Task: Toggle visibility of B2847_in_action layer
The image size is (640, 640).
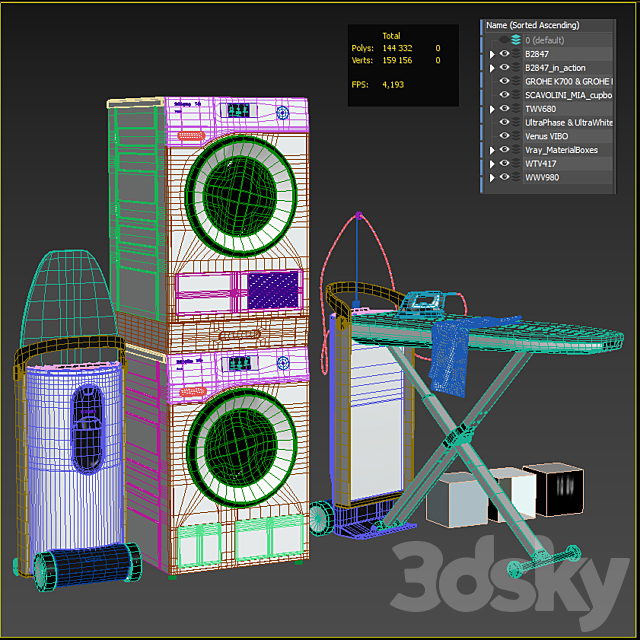Action: pyautogui.click(x=504, y=67)
